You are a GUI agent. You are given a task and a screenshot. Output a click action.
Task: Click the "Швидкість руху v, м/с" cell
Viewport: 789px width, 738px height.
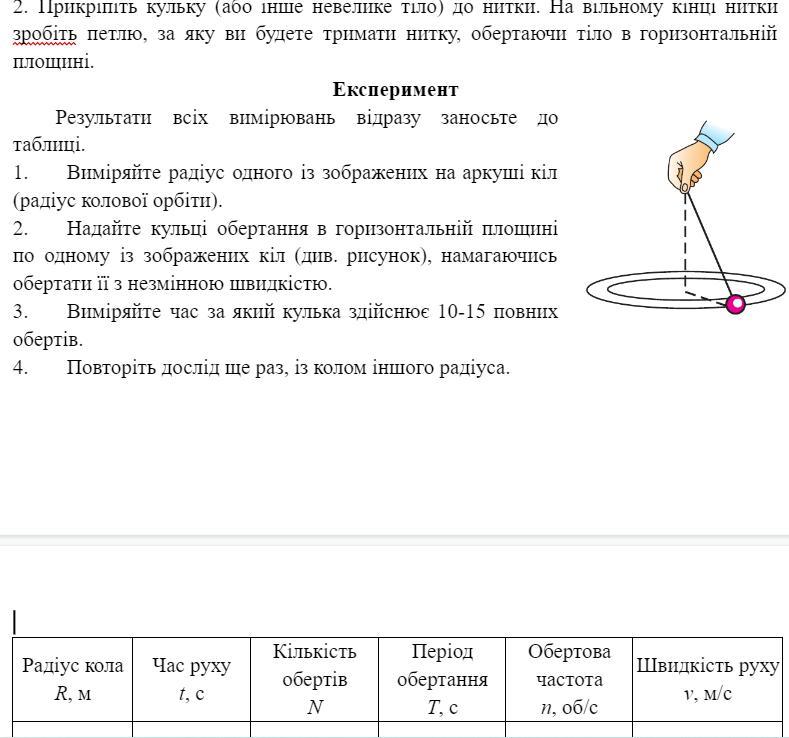(x=707, y=679)
